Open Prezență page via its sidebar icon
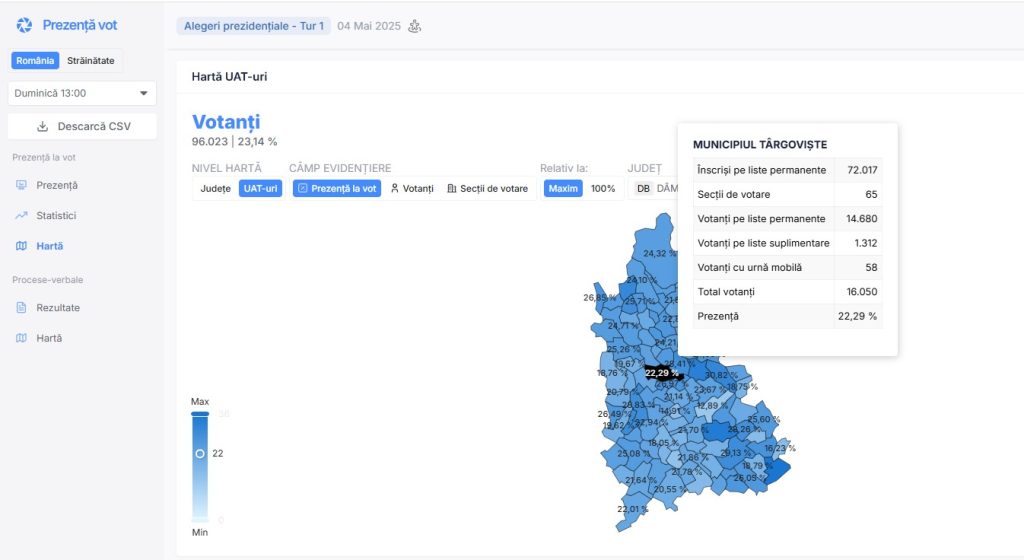1024x560 pixels. click(x=22, y=185)
